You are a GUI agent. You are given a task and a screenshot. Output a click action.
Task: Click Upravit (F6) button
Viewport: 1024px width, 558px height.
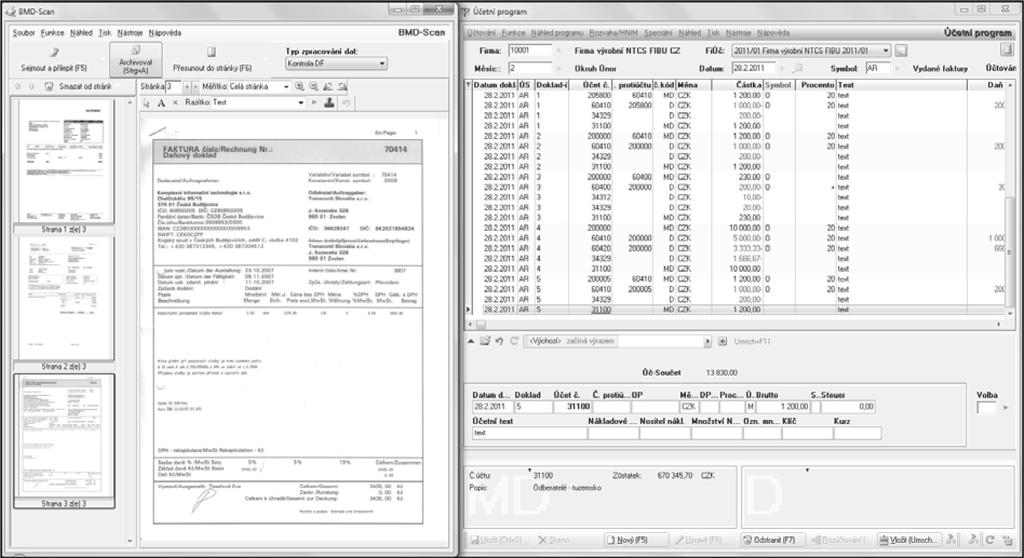click(x=700, y=540)
